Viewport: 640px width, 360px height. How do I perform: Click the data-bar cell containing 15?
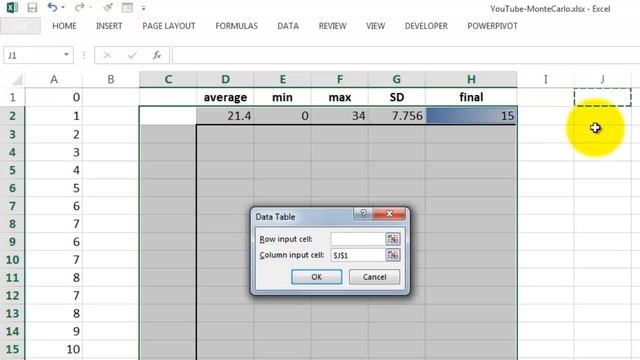[x=471, y=116]
